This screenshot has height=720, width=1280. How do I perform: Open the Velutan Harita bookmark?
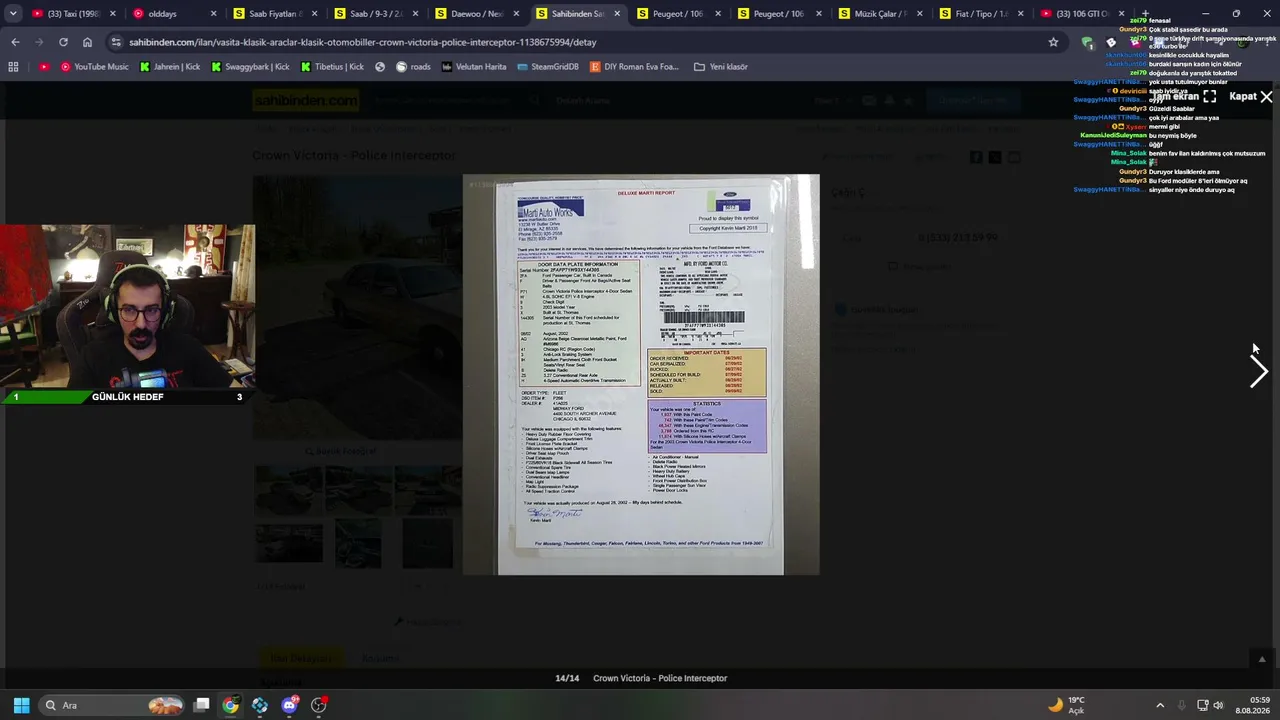point(474,67)
